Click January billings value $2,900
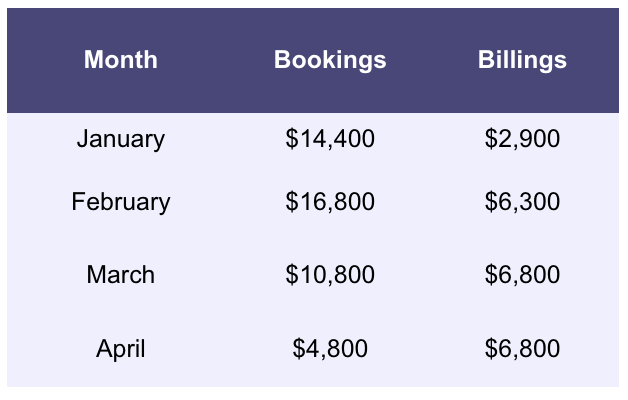 click(522, 138)
